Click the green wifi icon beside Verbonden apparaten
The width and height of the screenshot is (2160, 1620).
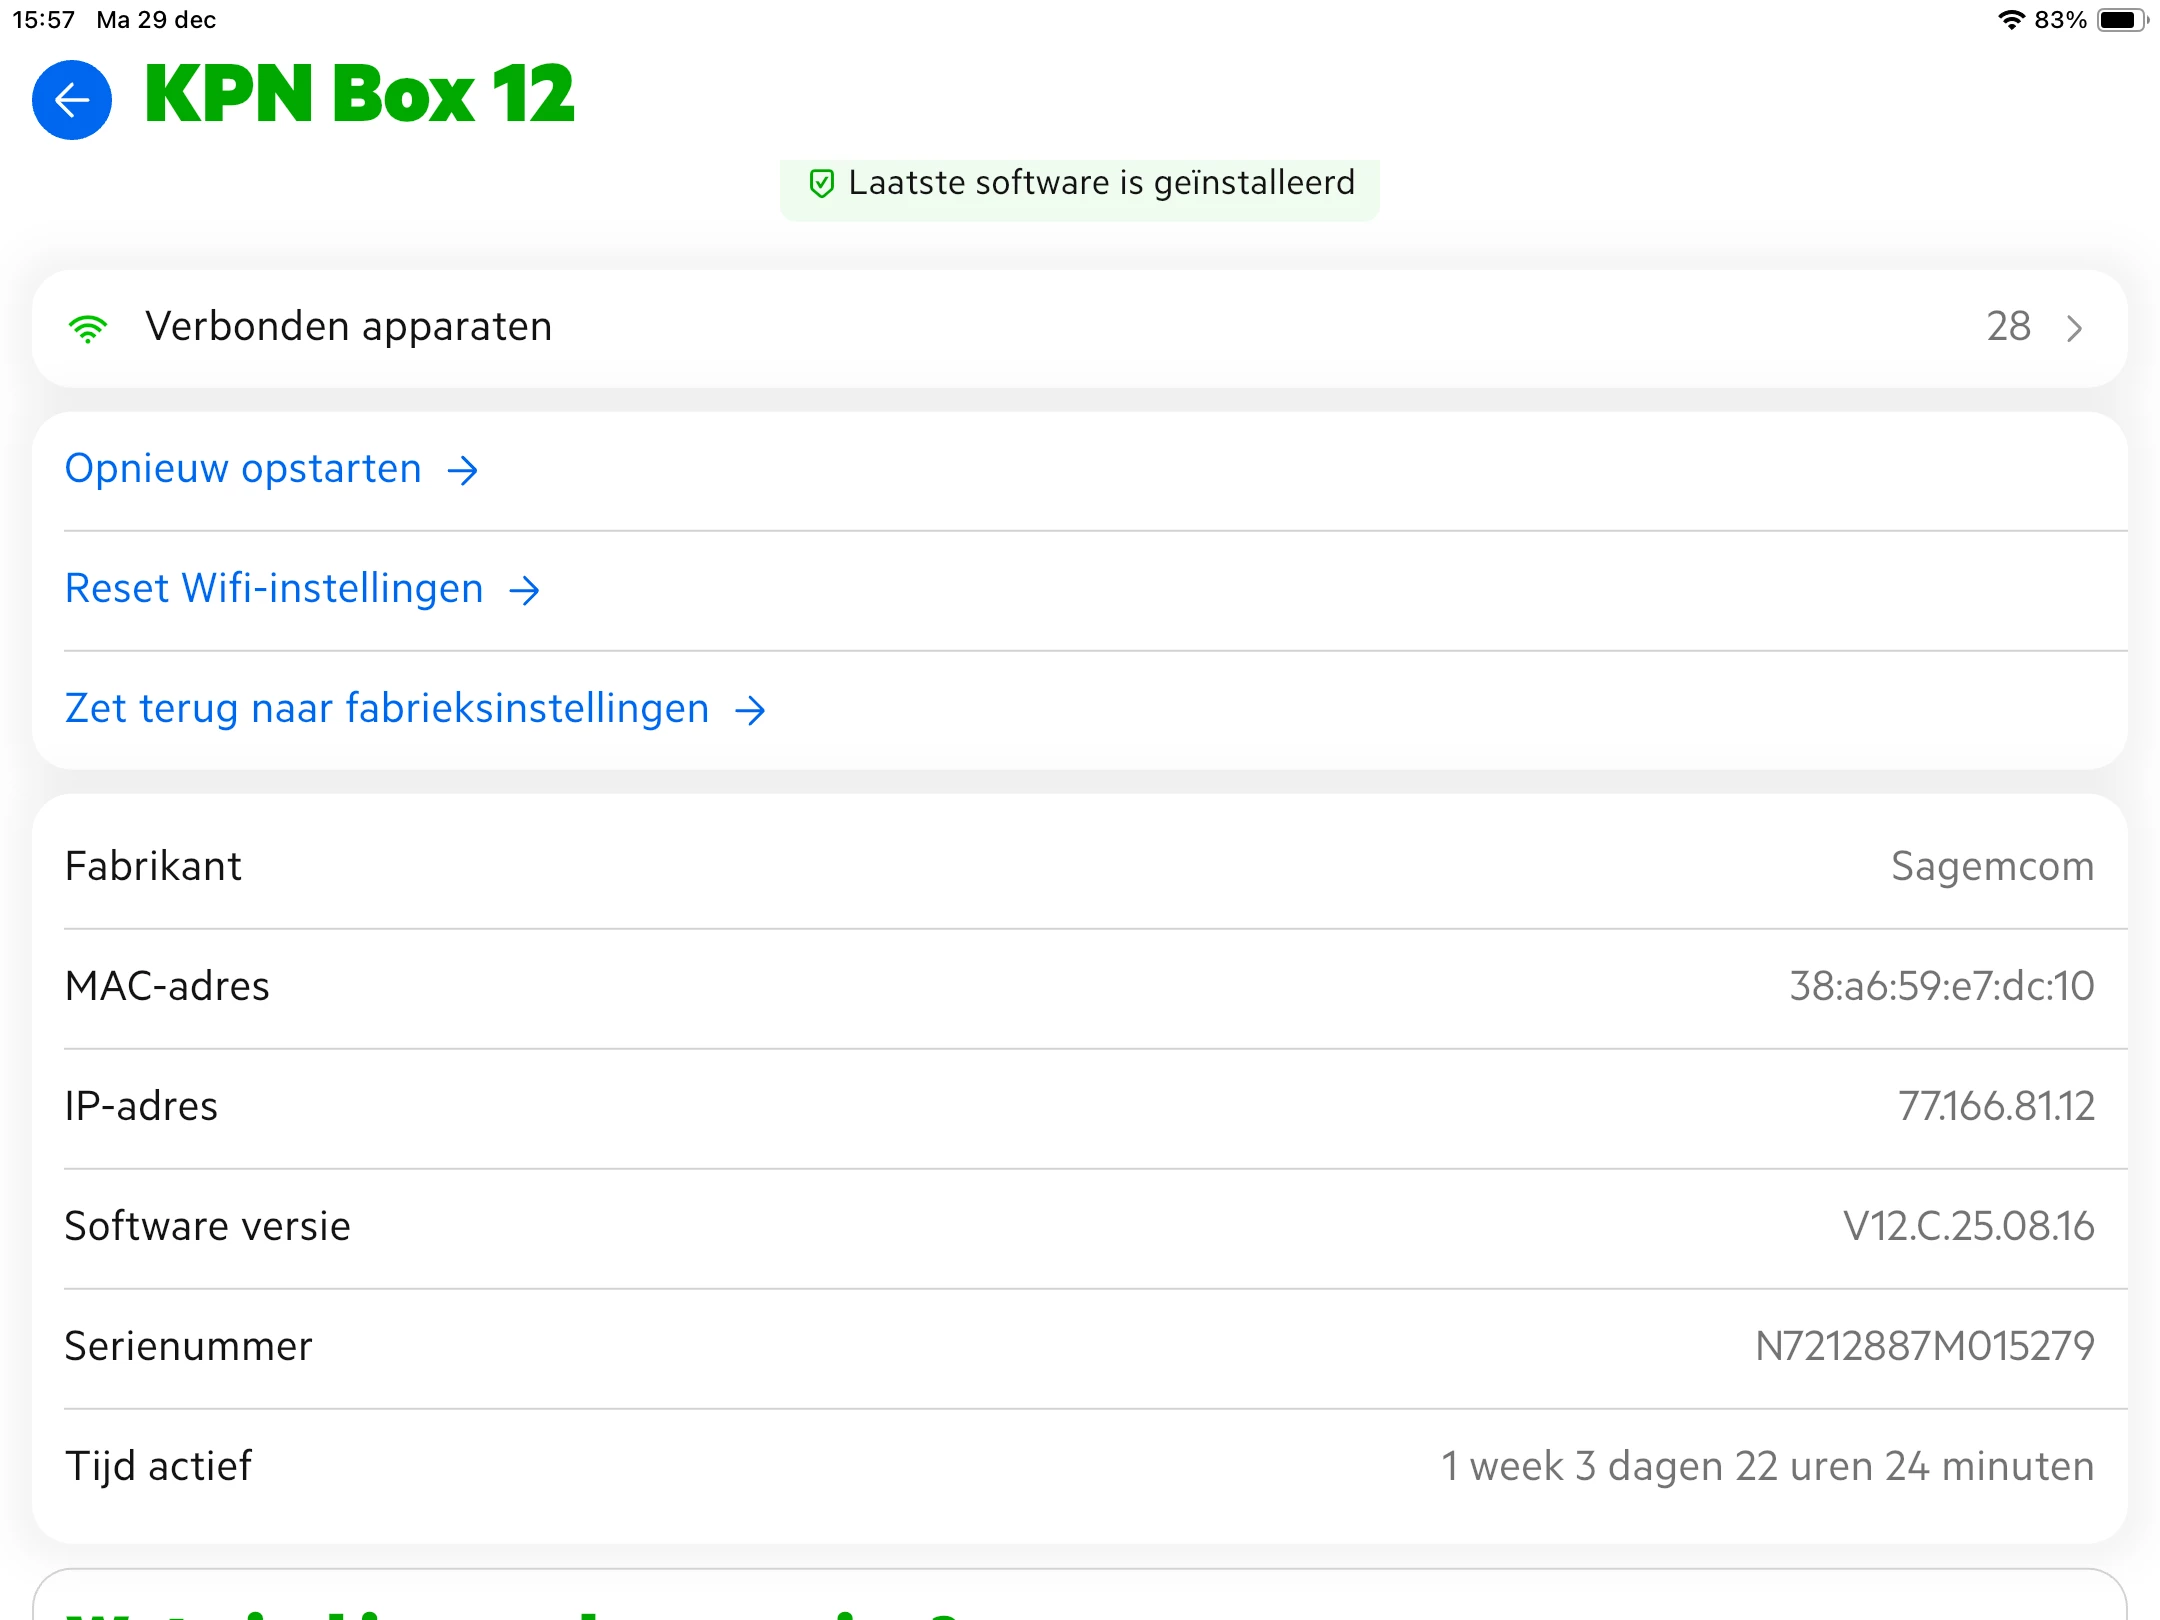88,328
